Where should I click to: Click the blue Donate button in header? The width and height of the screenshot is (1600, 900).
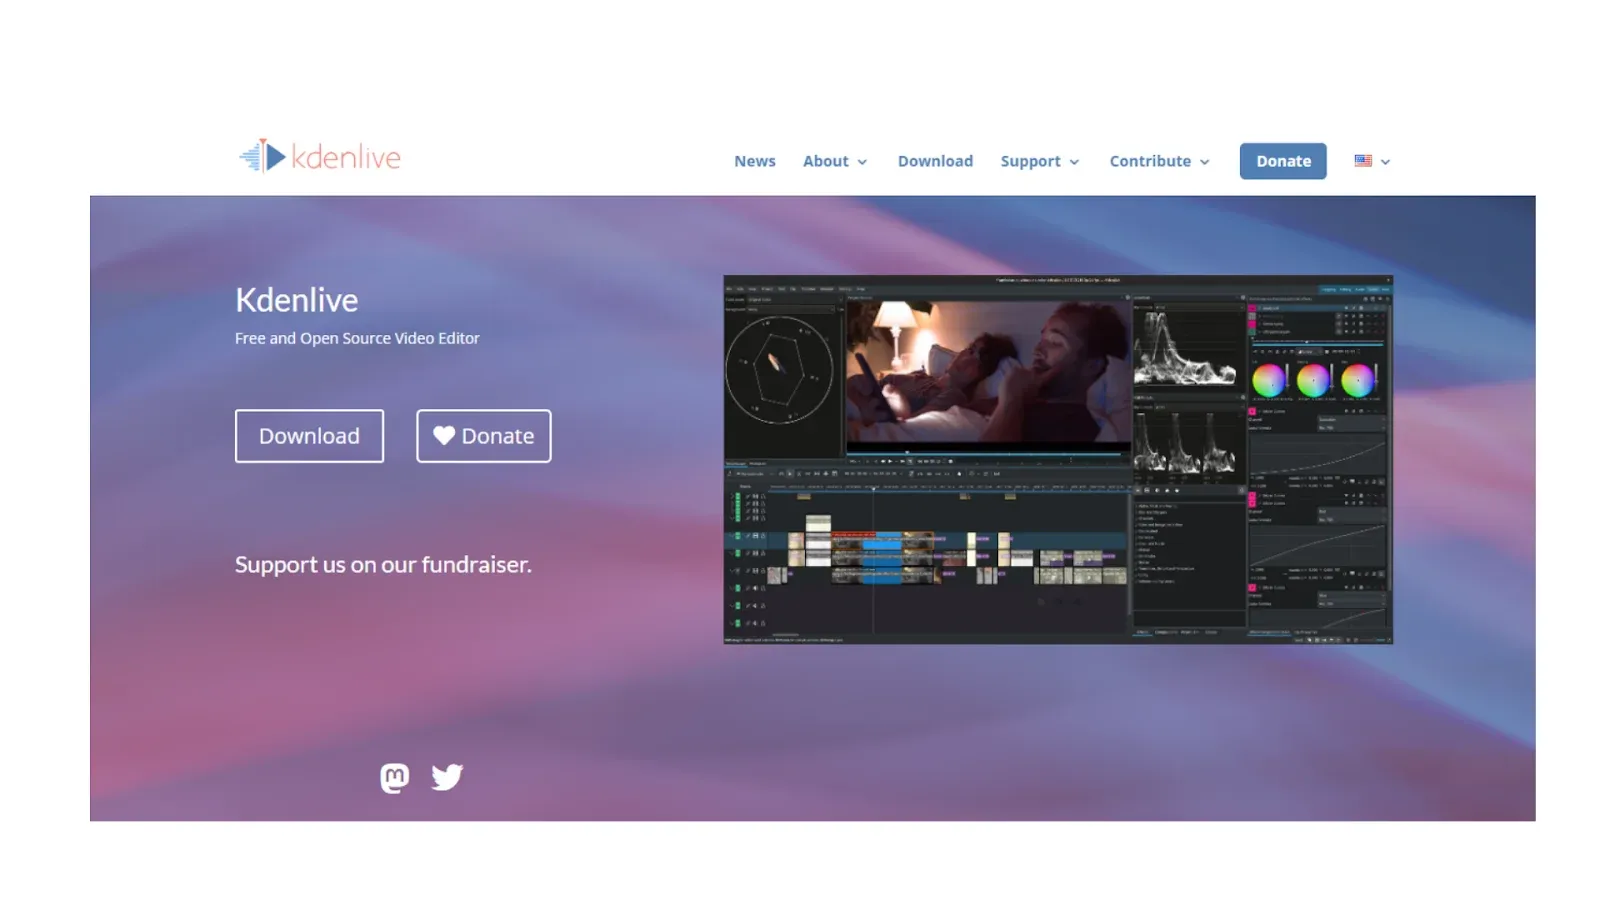(1283, 161)
